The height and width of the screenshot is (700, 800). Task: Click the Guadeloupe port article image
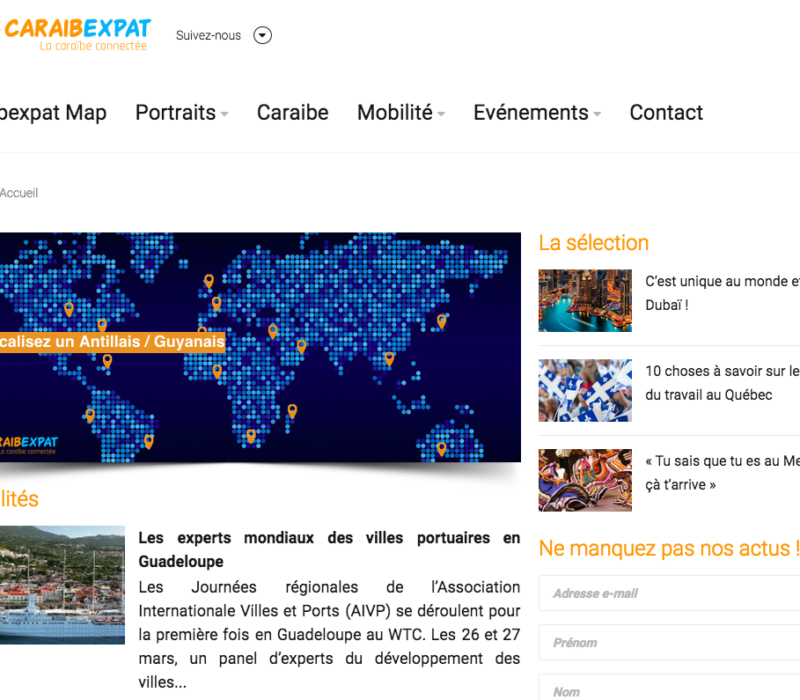62,585
